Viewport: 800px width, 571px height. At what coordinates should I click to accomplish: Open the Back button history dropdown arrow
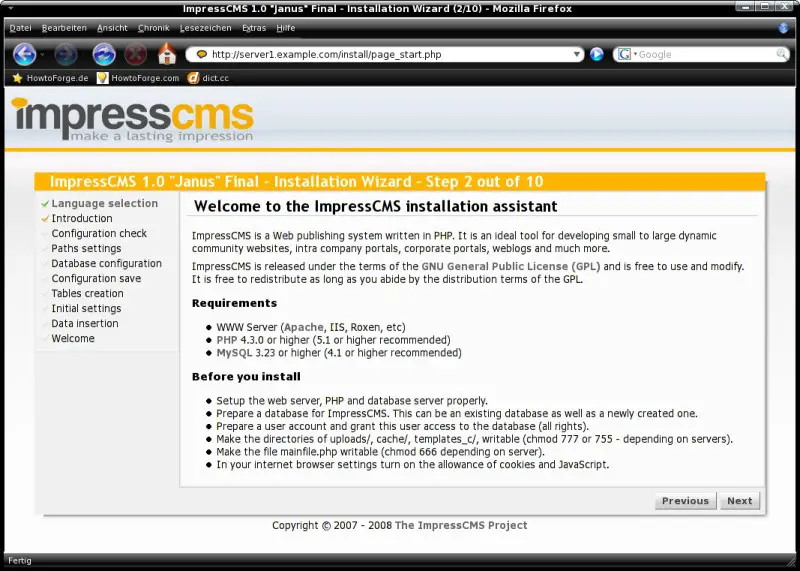point(42,55)
